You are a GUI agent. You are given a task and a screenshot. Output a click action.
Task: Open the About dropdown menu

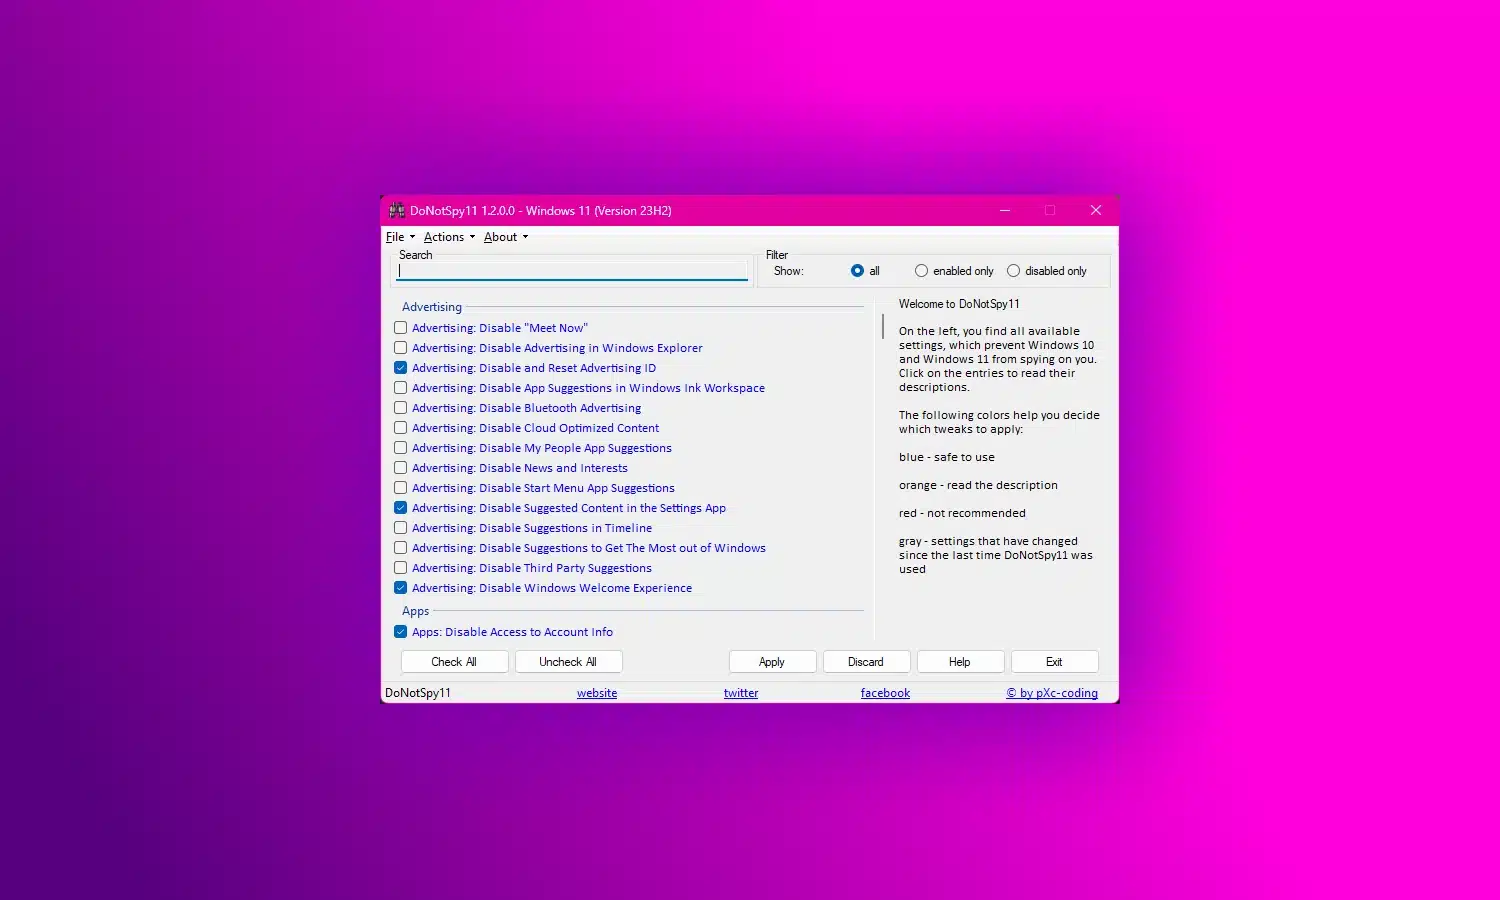coord(505,237)
